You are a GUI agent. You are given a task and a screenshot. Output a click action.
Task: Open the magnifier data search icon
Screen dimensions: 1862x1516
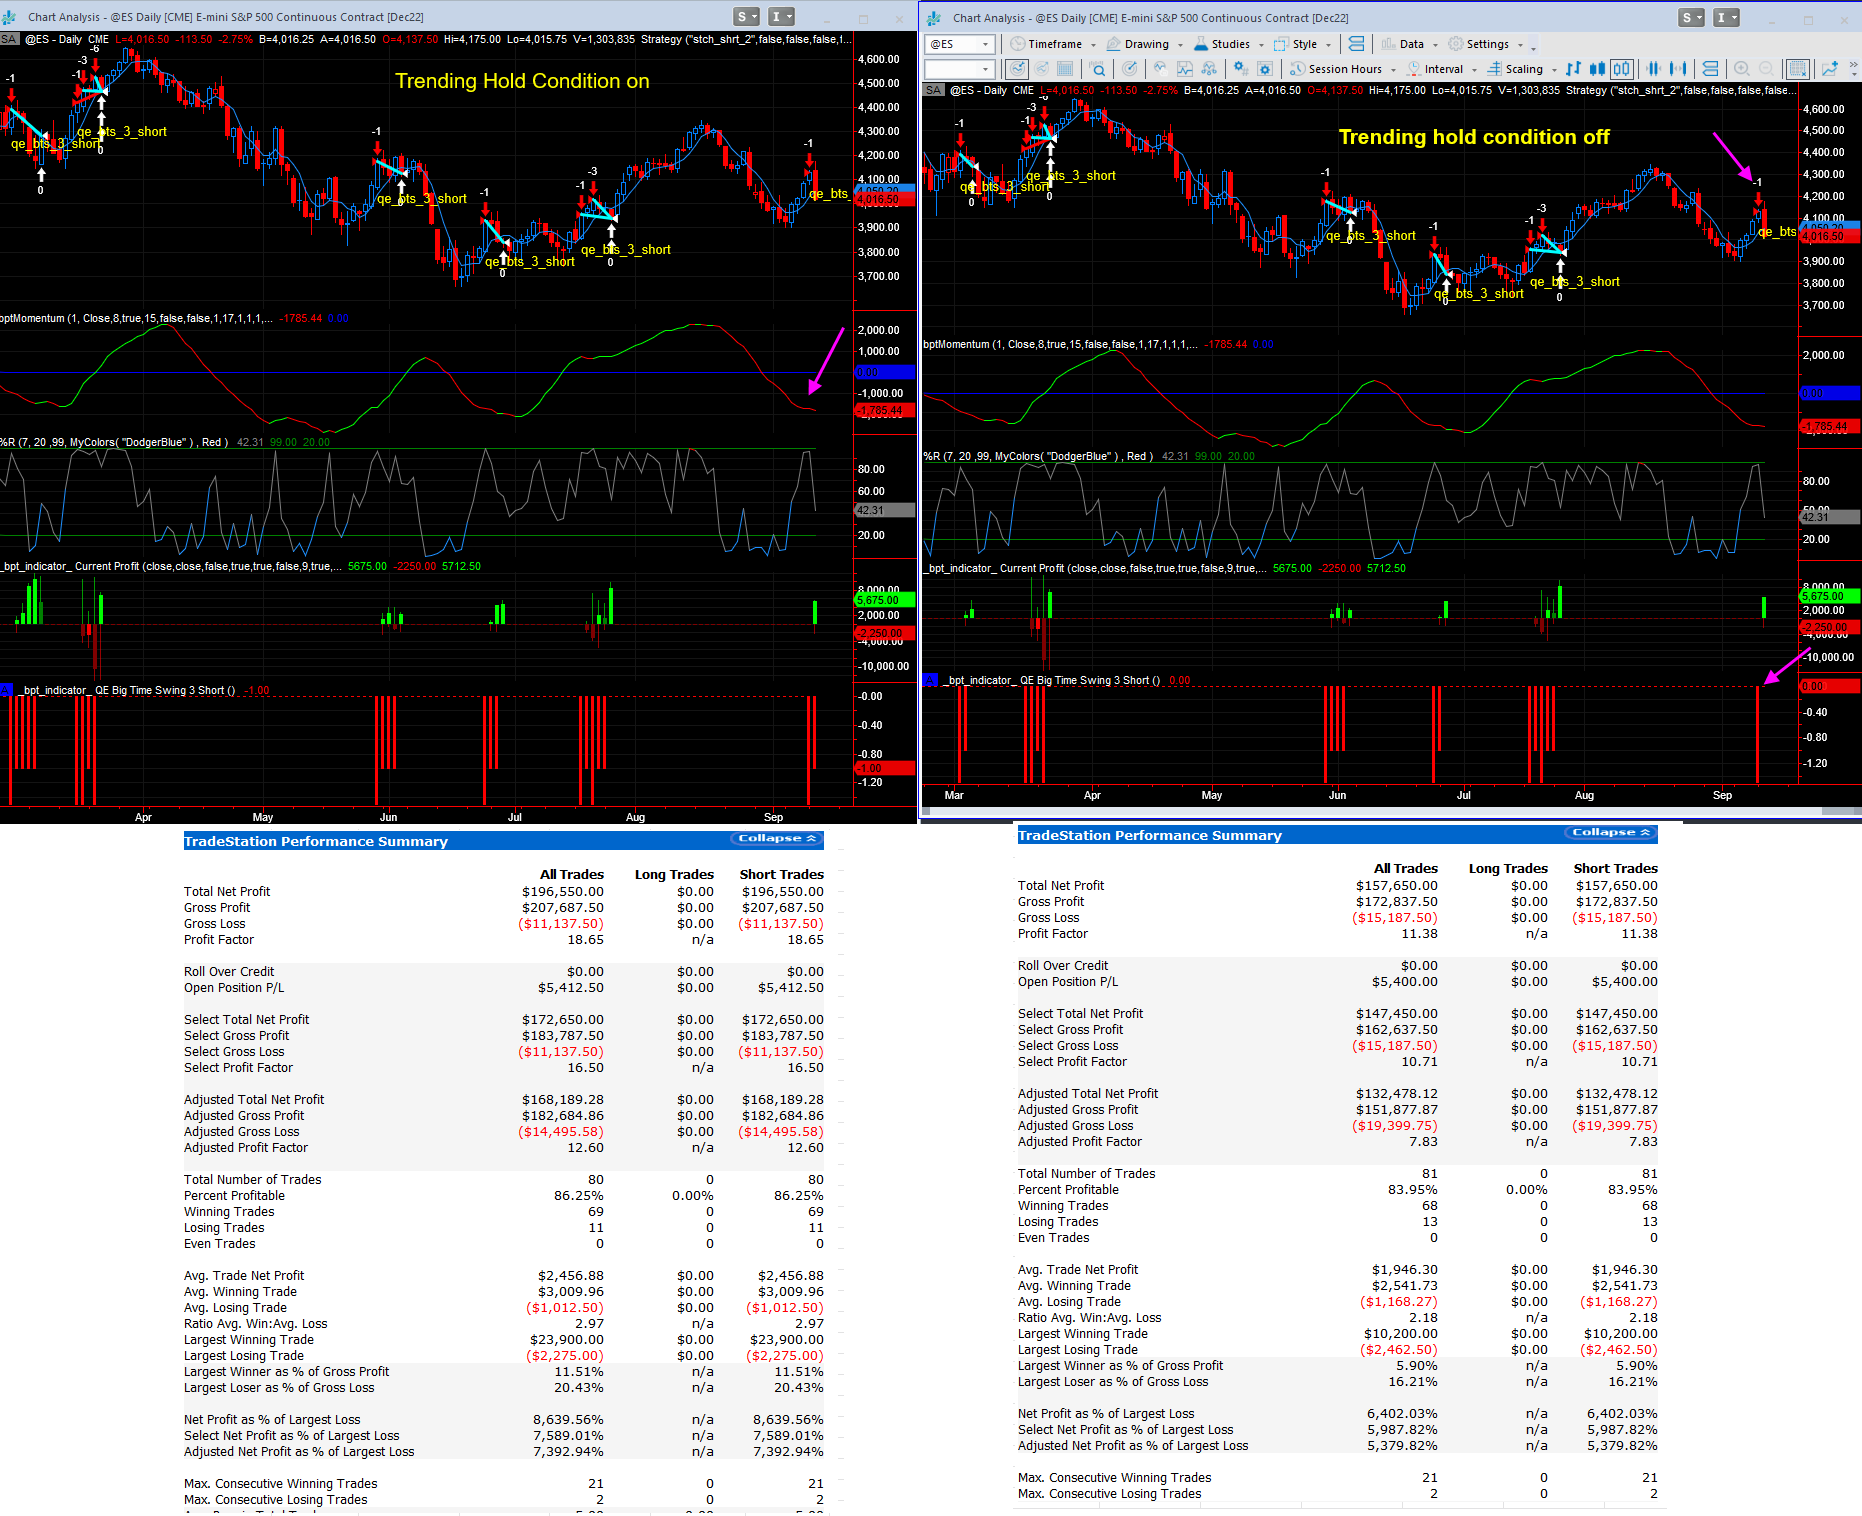[x=1098, y=69]
